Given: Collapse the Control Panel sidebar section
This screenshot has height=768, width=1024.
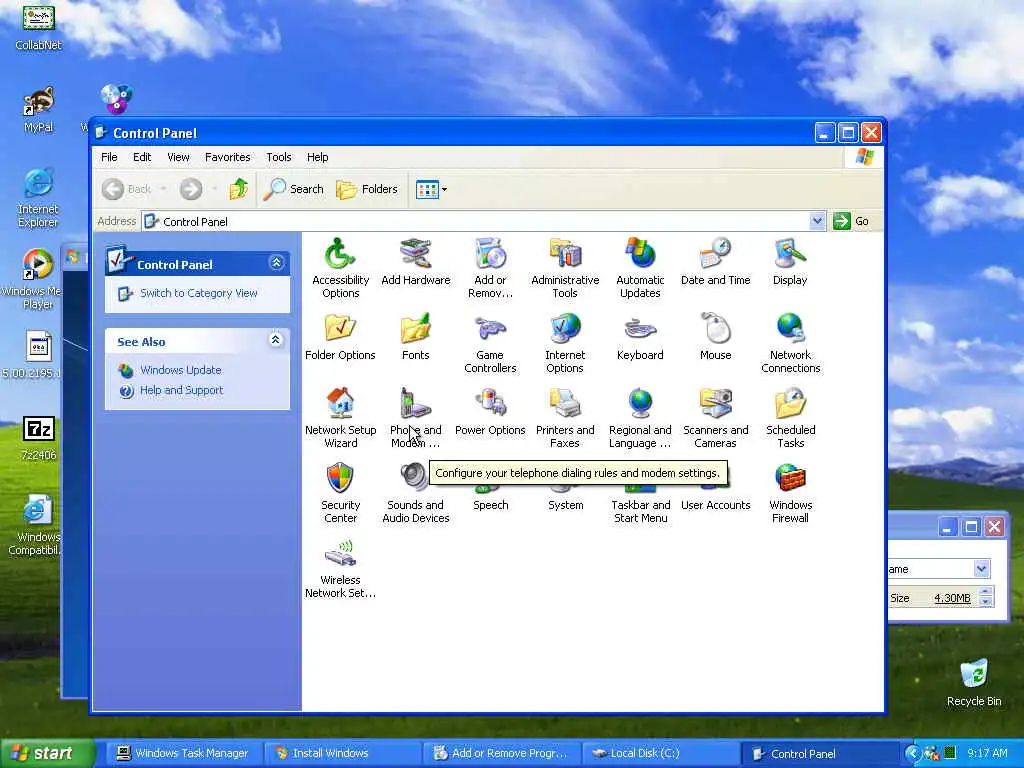Looking at the screenshot, I should click(x=276, y=263).
